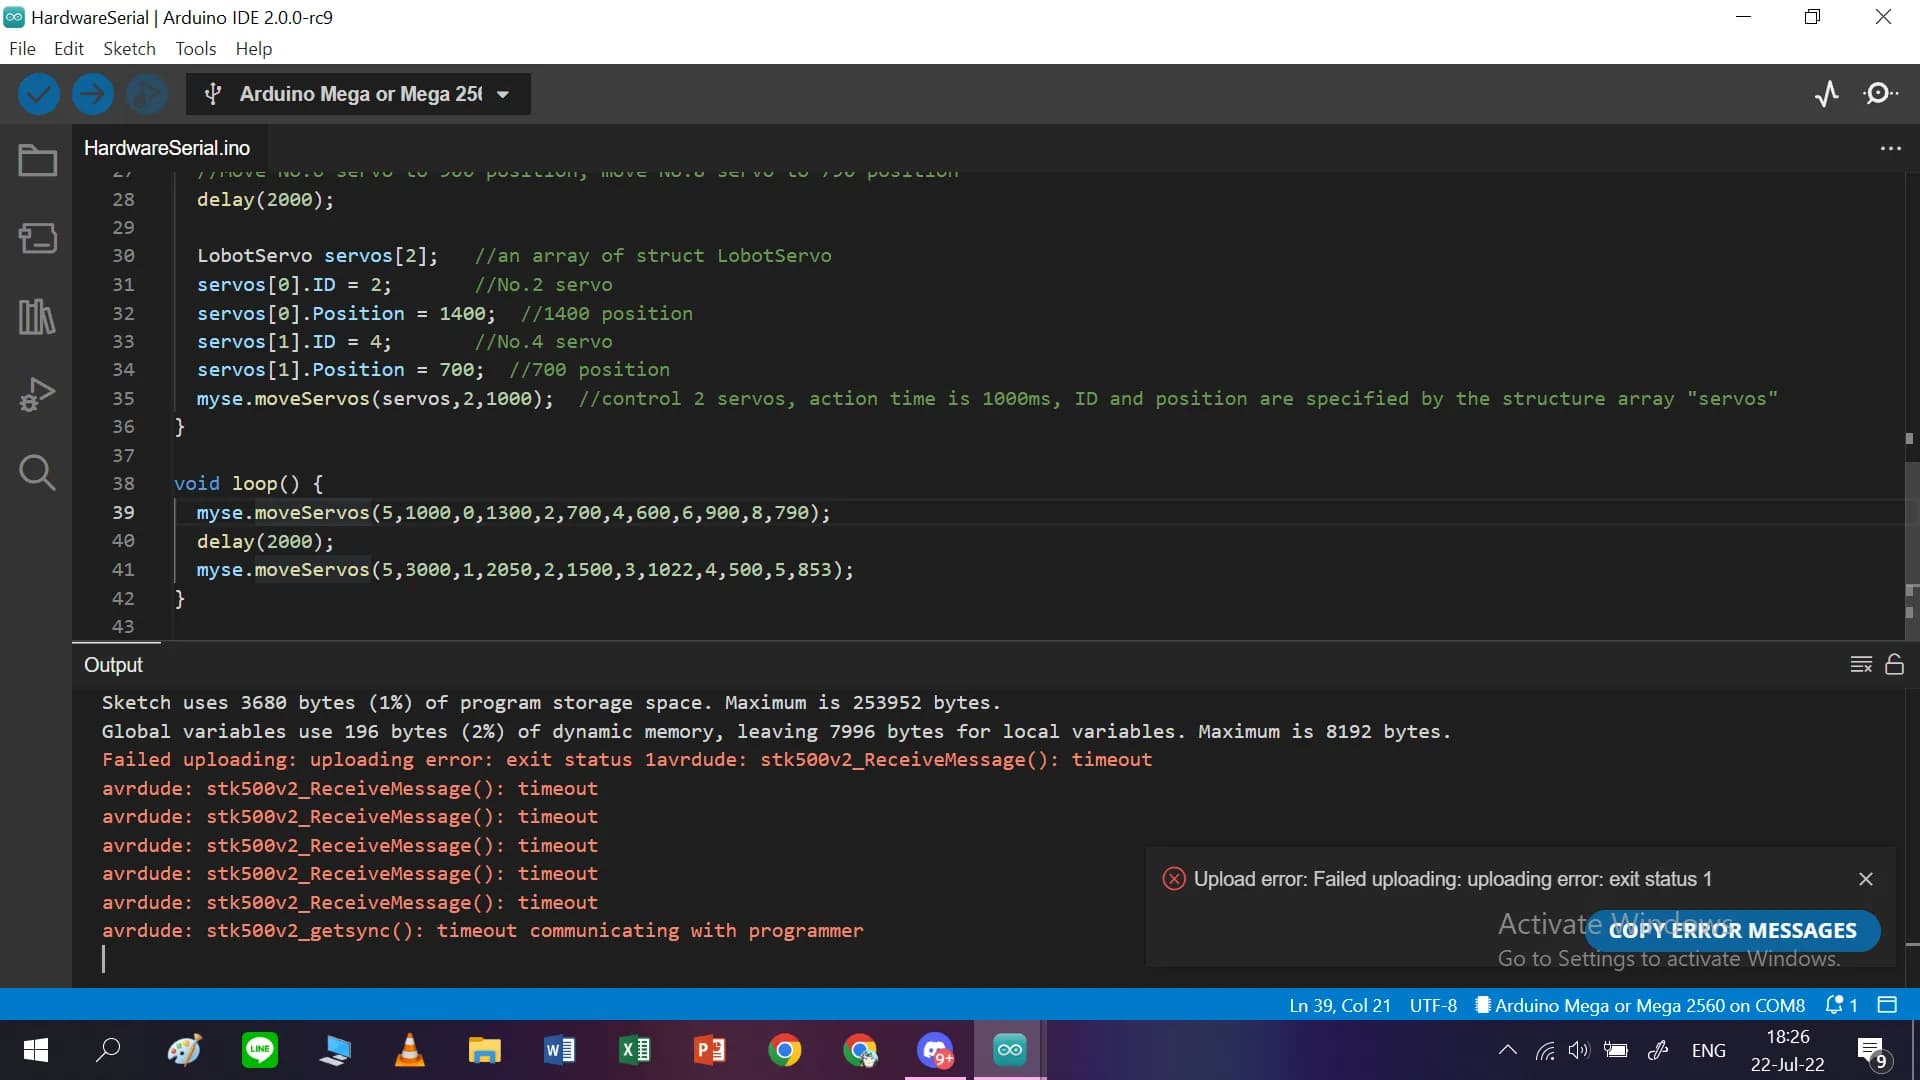Viewport: 1920px width, 1080px height.
Task: Open the Boards Manager sidebar panel
Action: click(x=37, y=238)
